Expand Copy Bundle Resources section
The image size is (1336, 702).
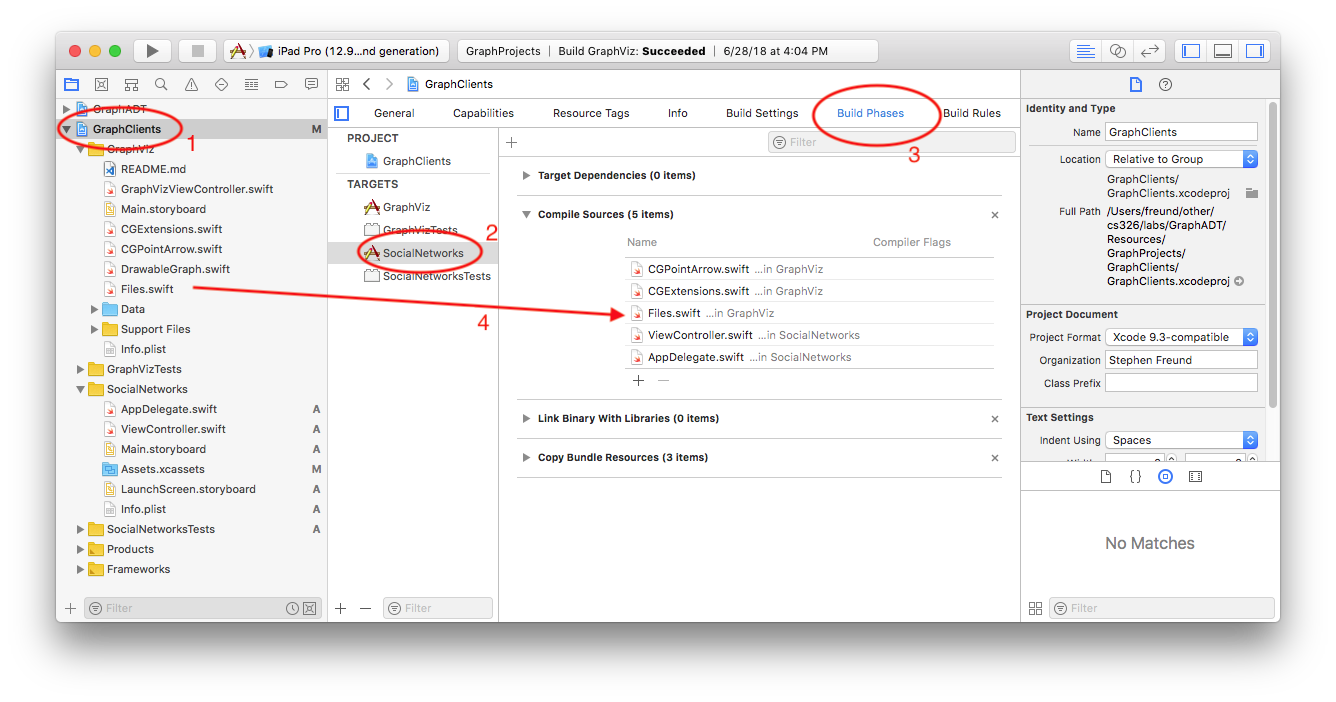[x=526, y=457]
